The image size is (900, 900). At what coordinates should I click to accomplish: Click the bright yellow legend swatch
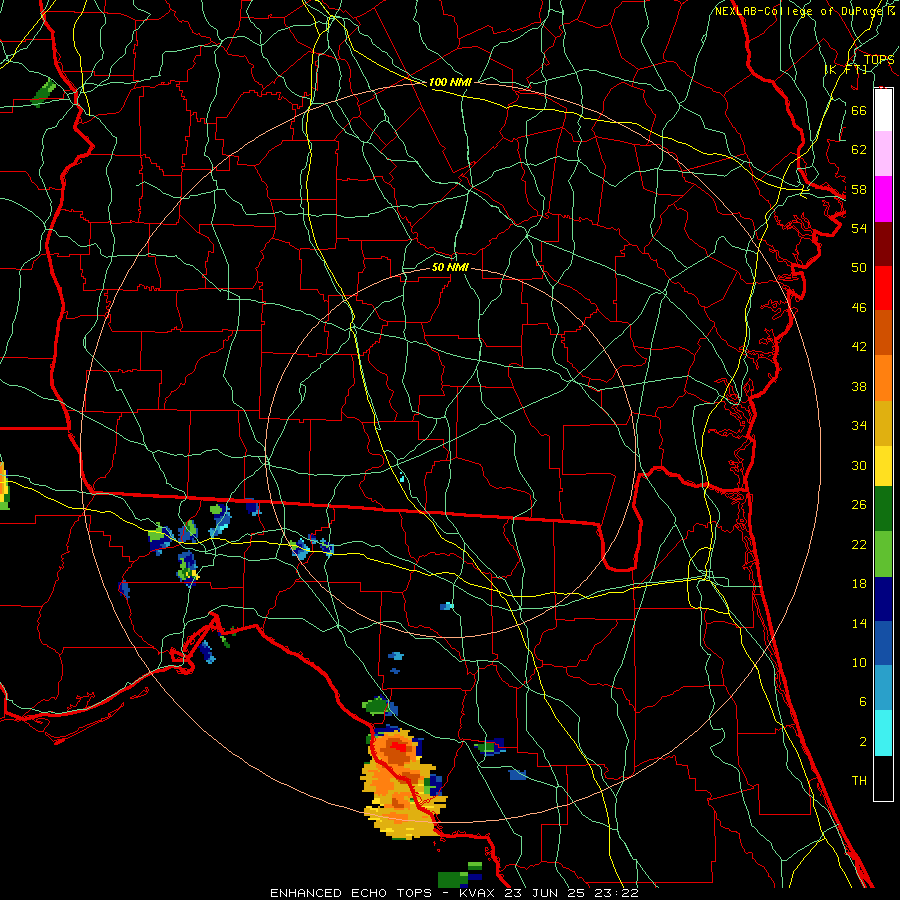pyautogui.click(x=883, y=465)
